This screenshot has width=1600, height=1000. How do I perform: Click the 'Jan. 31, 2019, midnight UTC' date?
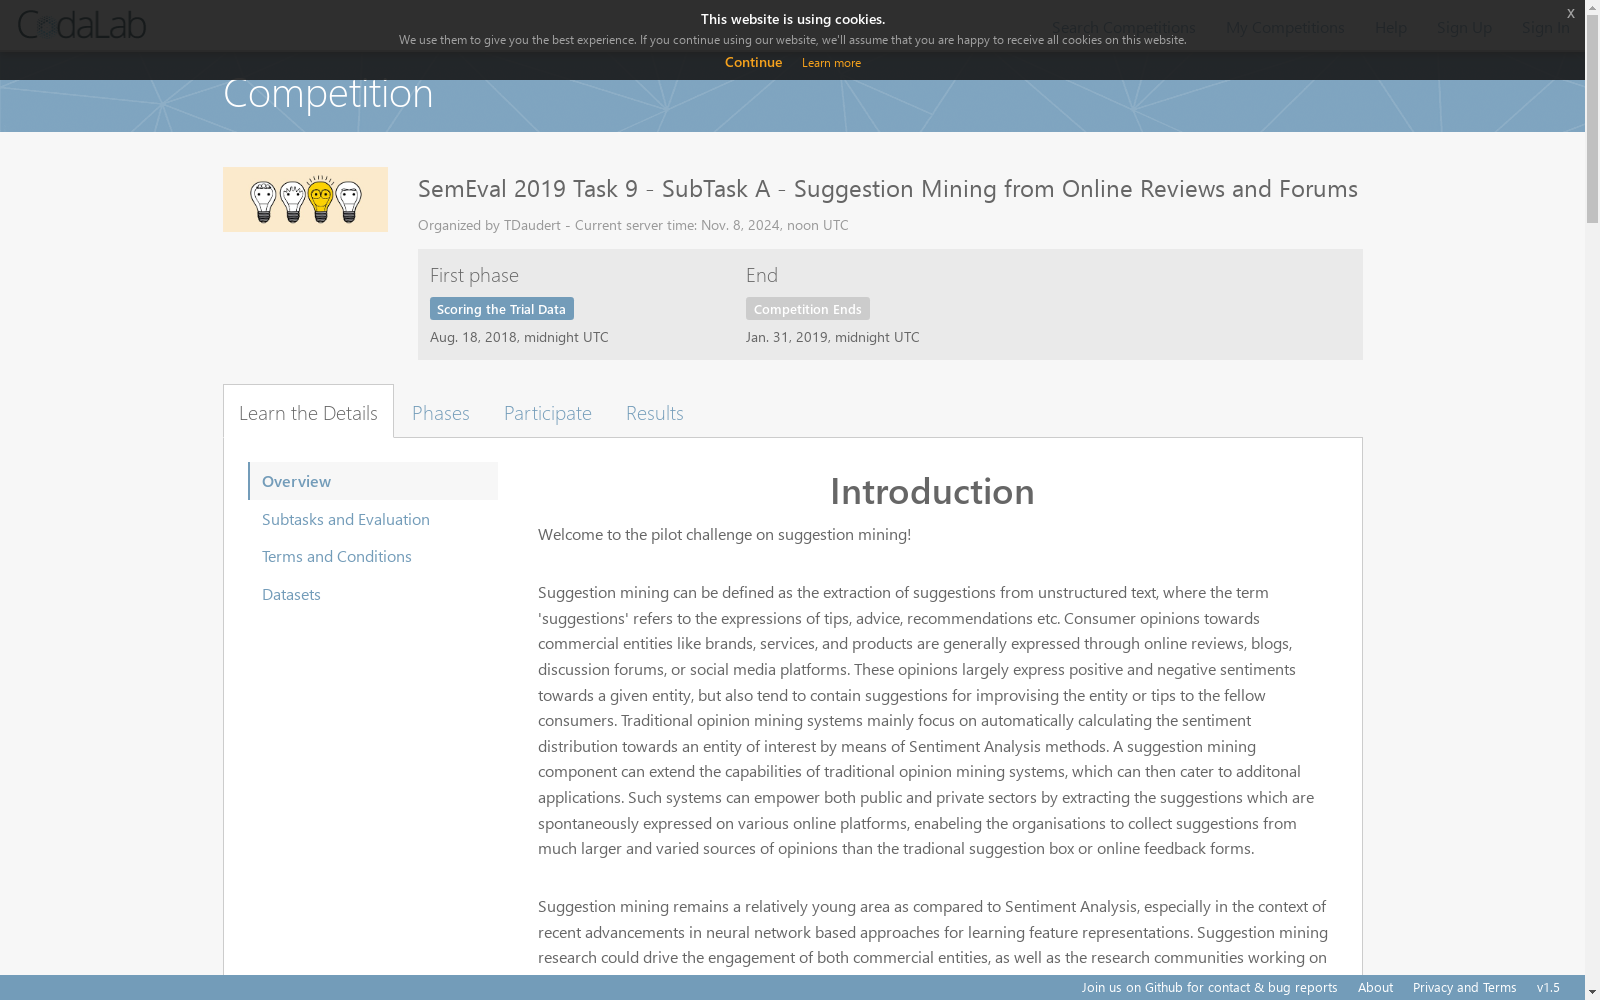[x=832, y=337]
